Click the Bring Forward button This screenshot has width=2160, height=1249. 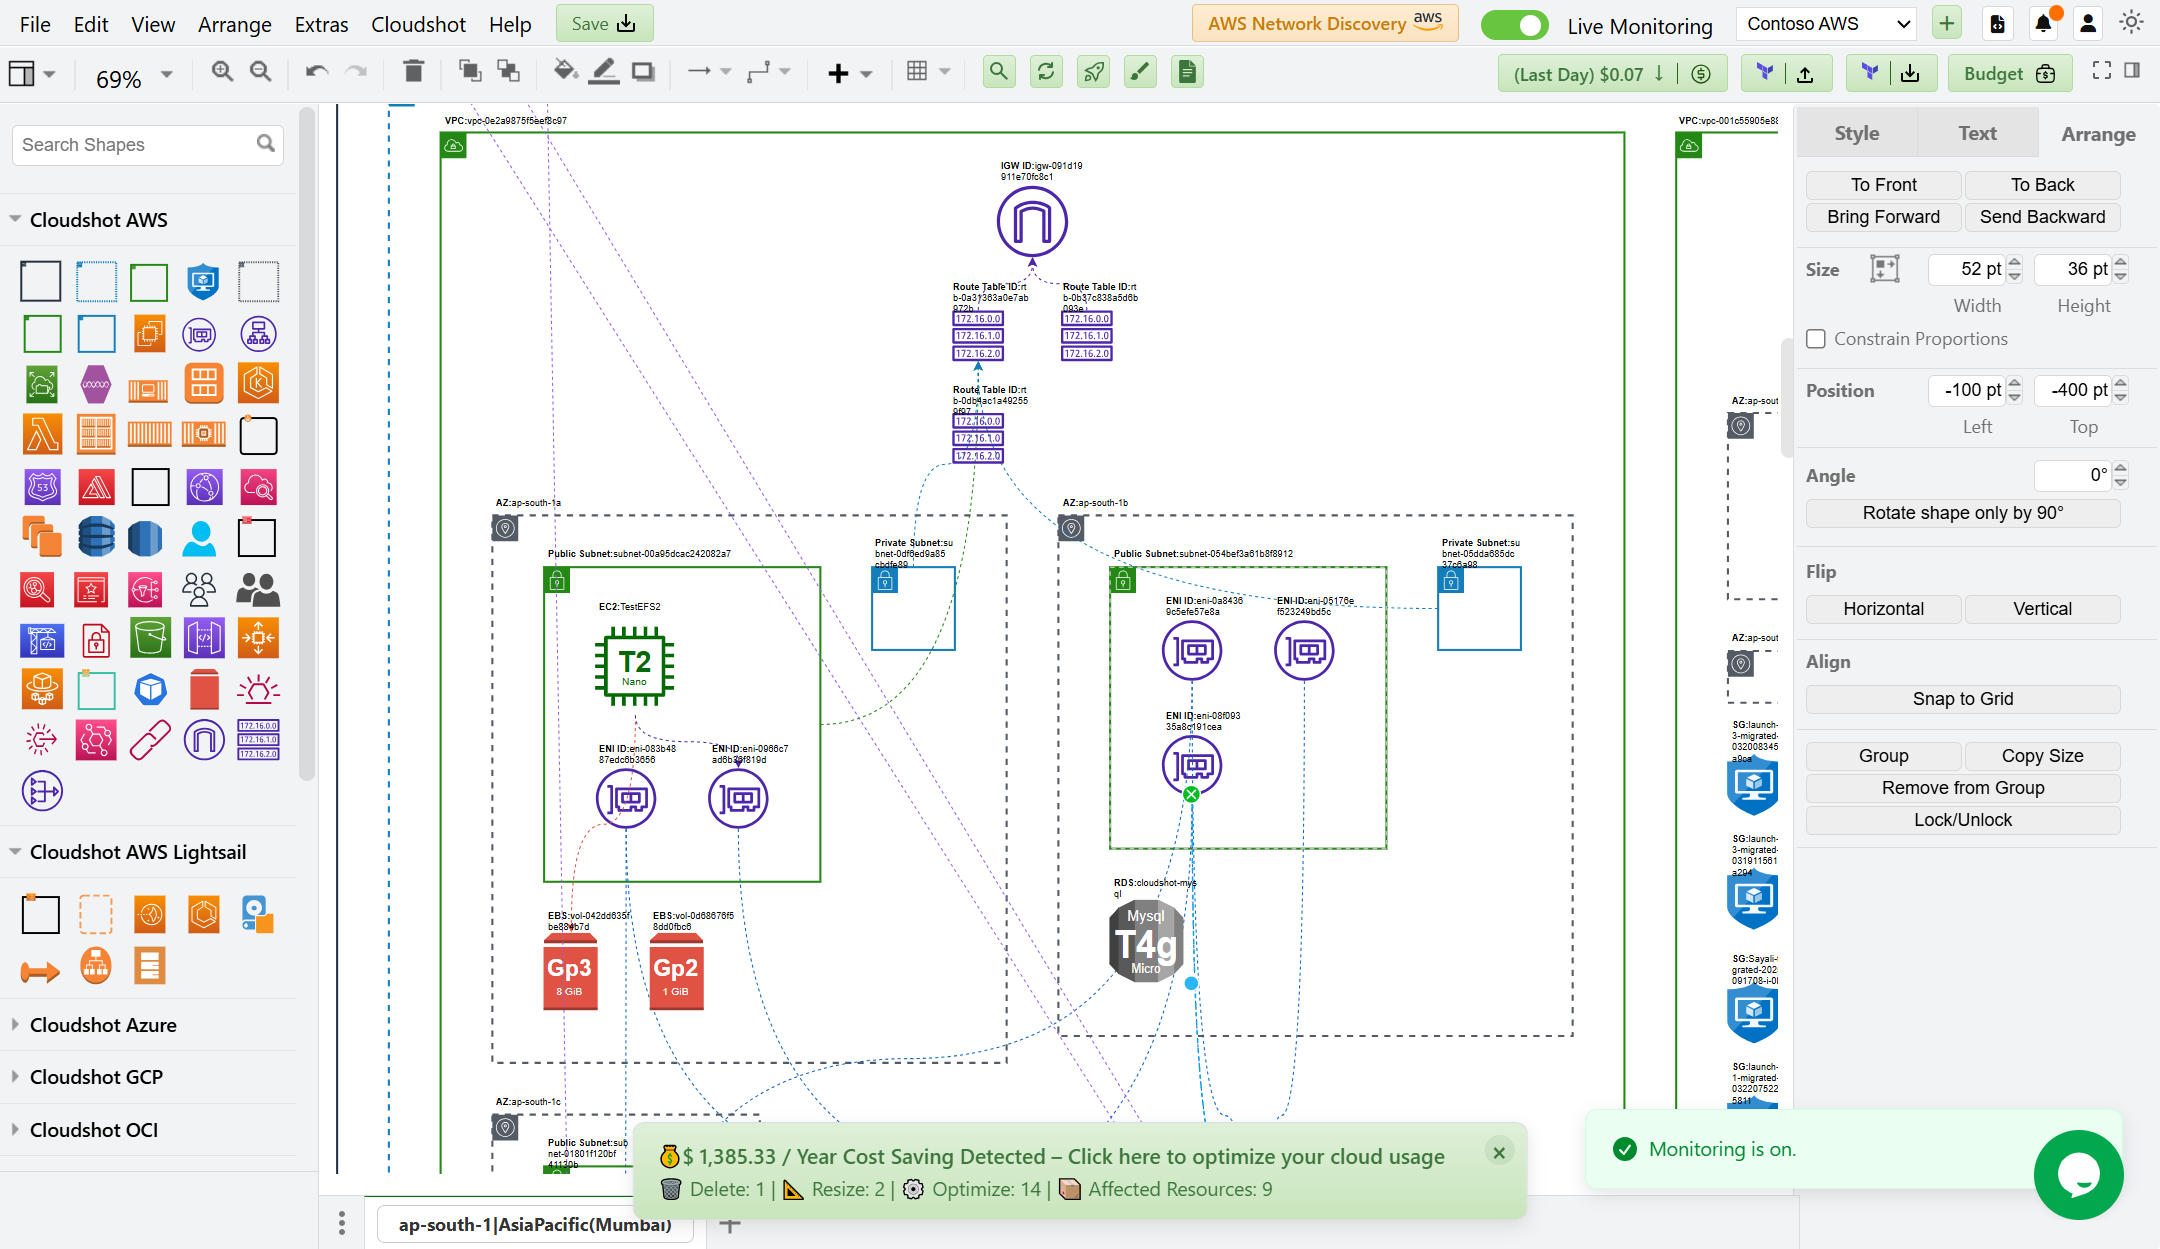coord(1883,217)
